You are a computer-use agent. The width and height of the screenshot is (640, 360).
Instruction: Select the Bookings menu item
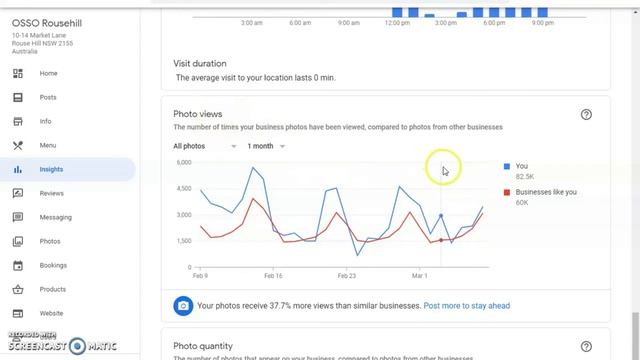53,265
